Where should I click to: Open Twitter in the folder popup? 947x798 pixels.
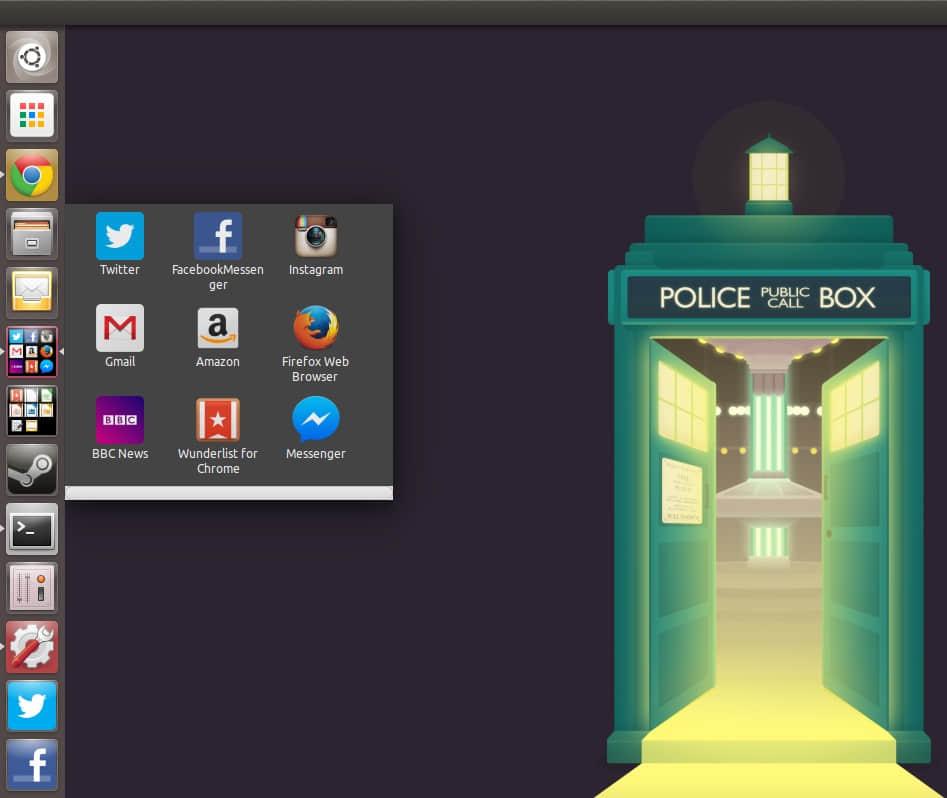click(120, 237)
